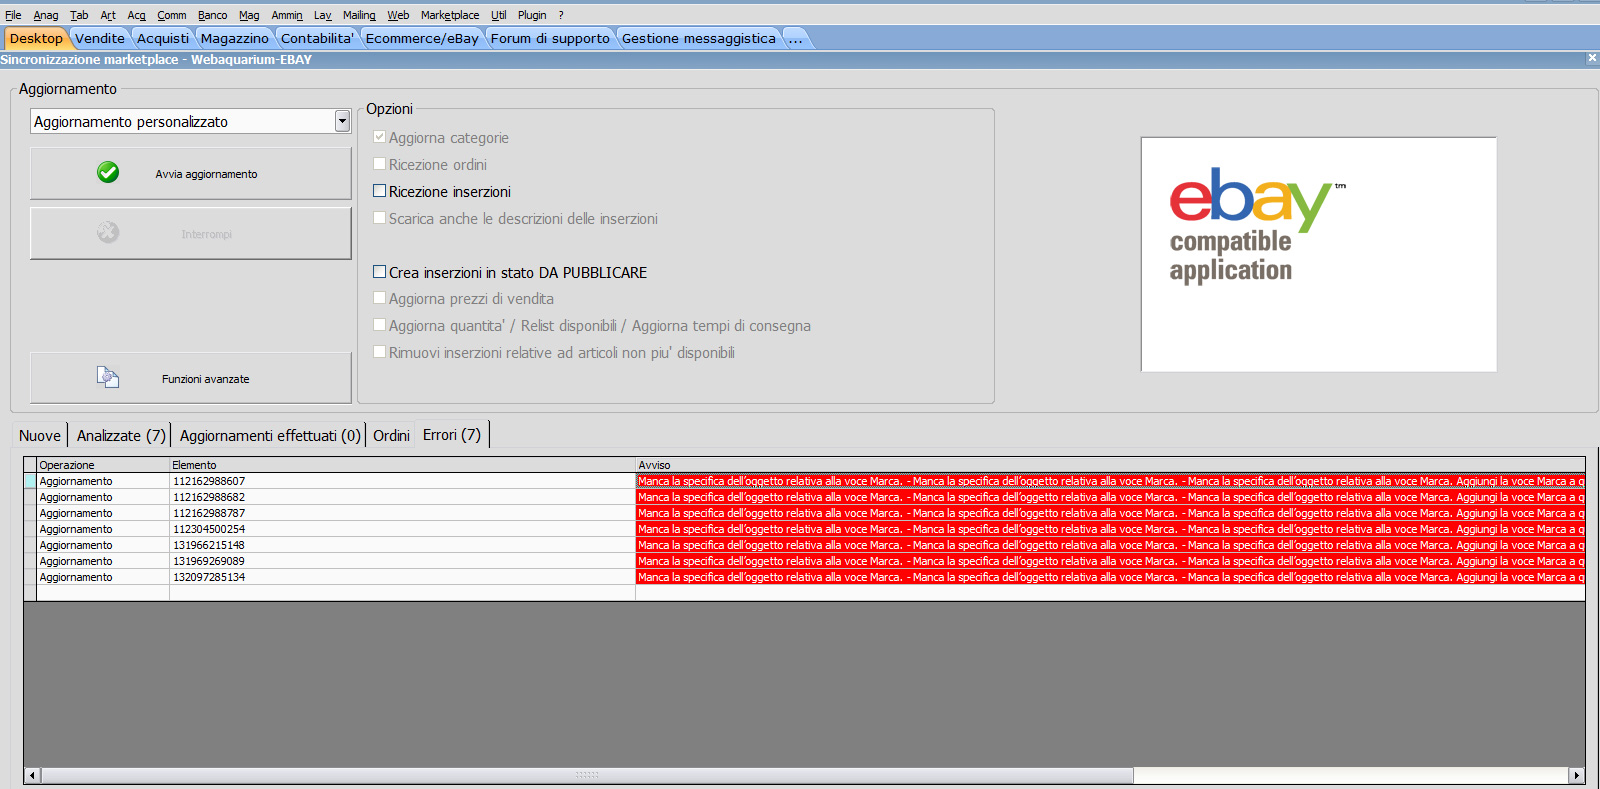Open the Art menu

108,15
